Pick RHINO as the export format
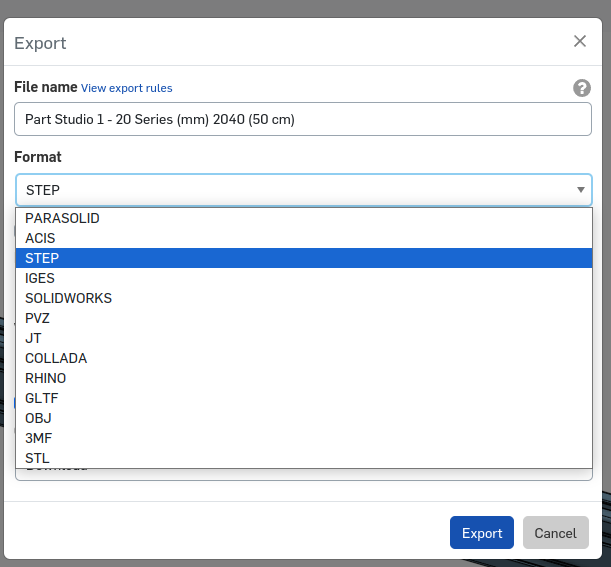 pyautogui.click(x=304, y=378)
